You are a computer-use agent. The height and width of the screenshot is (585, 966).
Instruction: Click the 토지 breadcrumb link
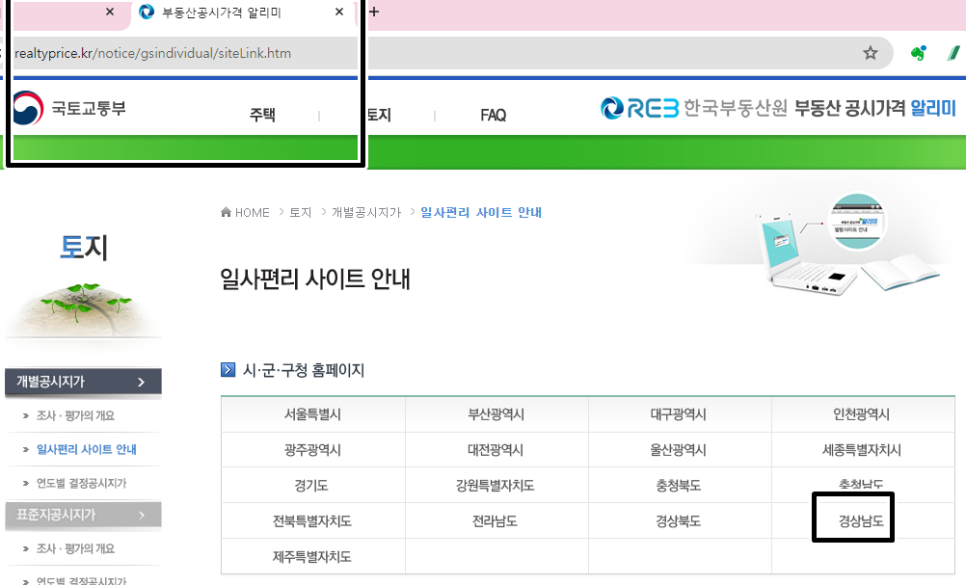click(300, 212)
